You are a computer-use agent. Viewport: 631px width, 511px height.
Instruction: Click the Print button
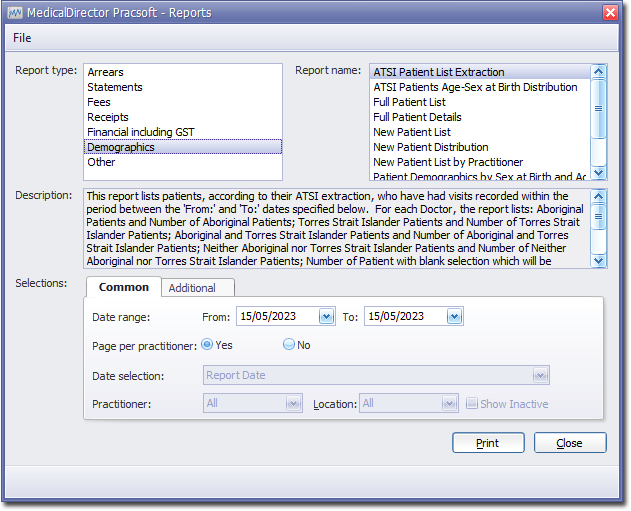(488, 443)
